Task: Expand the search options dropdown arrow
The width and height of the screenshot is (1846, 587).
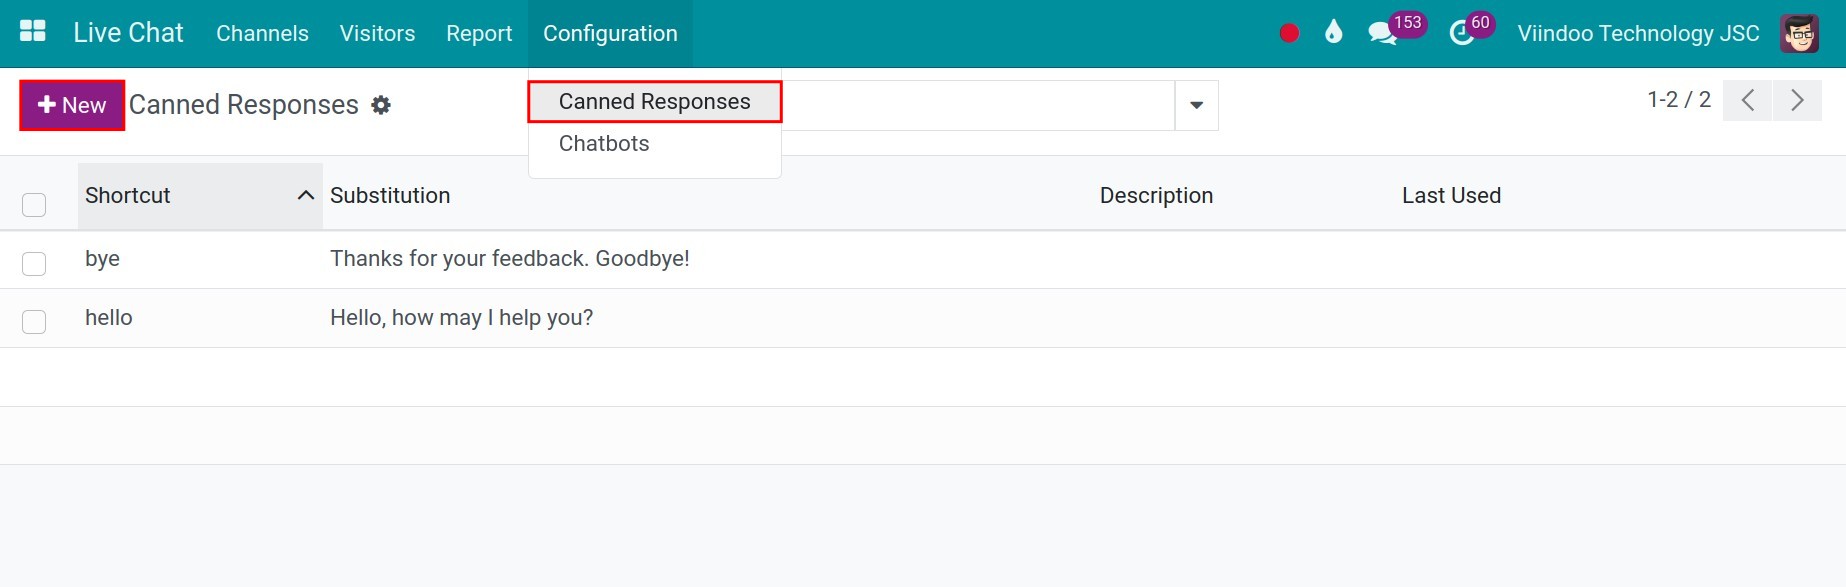Action: pos(1196,105)
